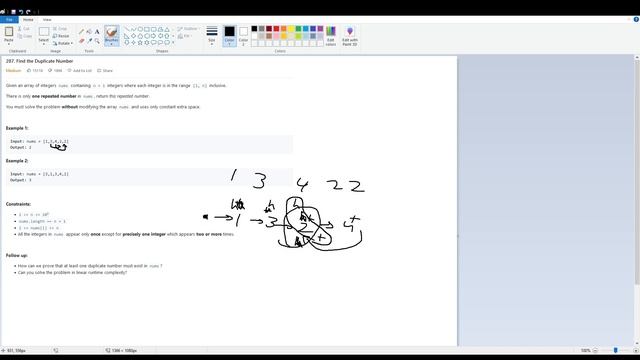640x360 pixels.
Task: Select the Color picker eyedropper tool
Action: tap(89, 41)
